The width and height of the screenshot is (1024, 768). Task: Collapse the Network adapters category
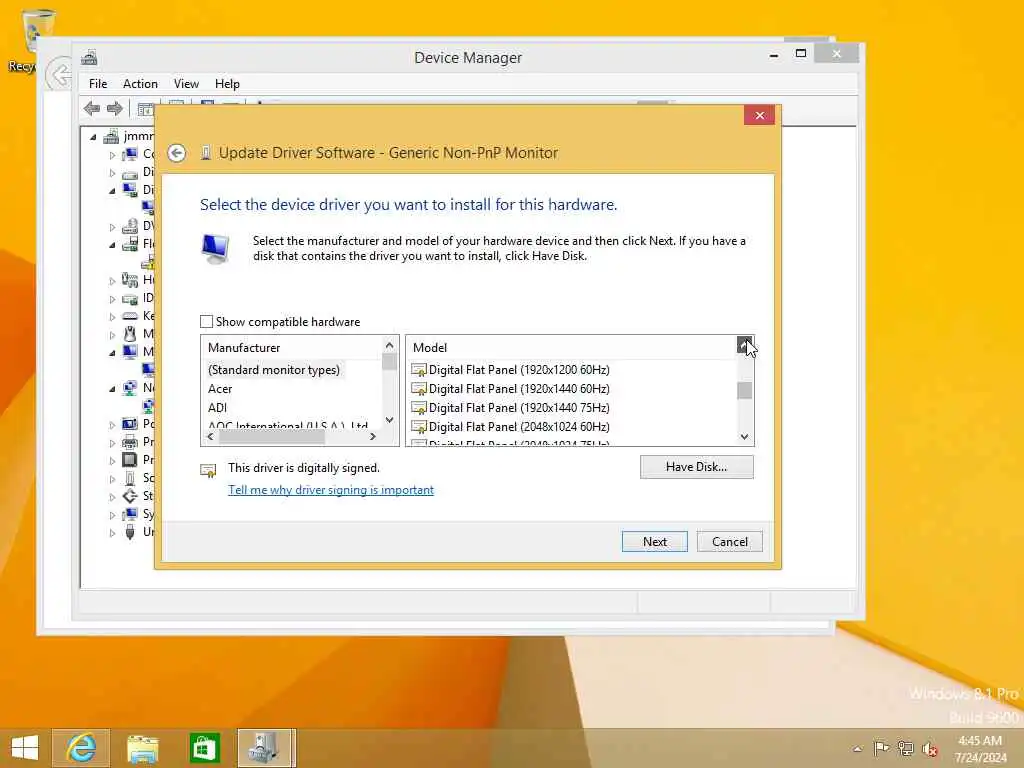coord(112,389)
